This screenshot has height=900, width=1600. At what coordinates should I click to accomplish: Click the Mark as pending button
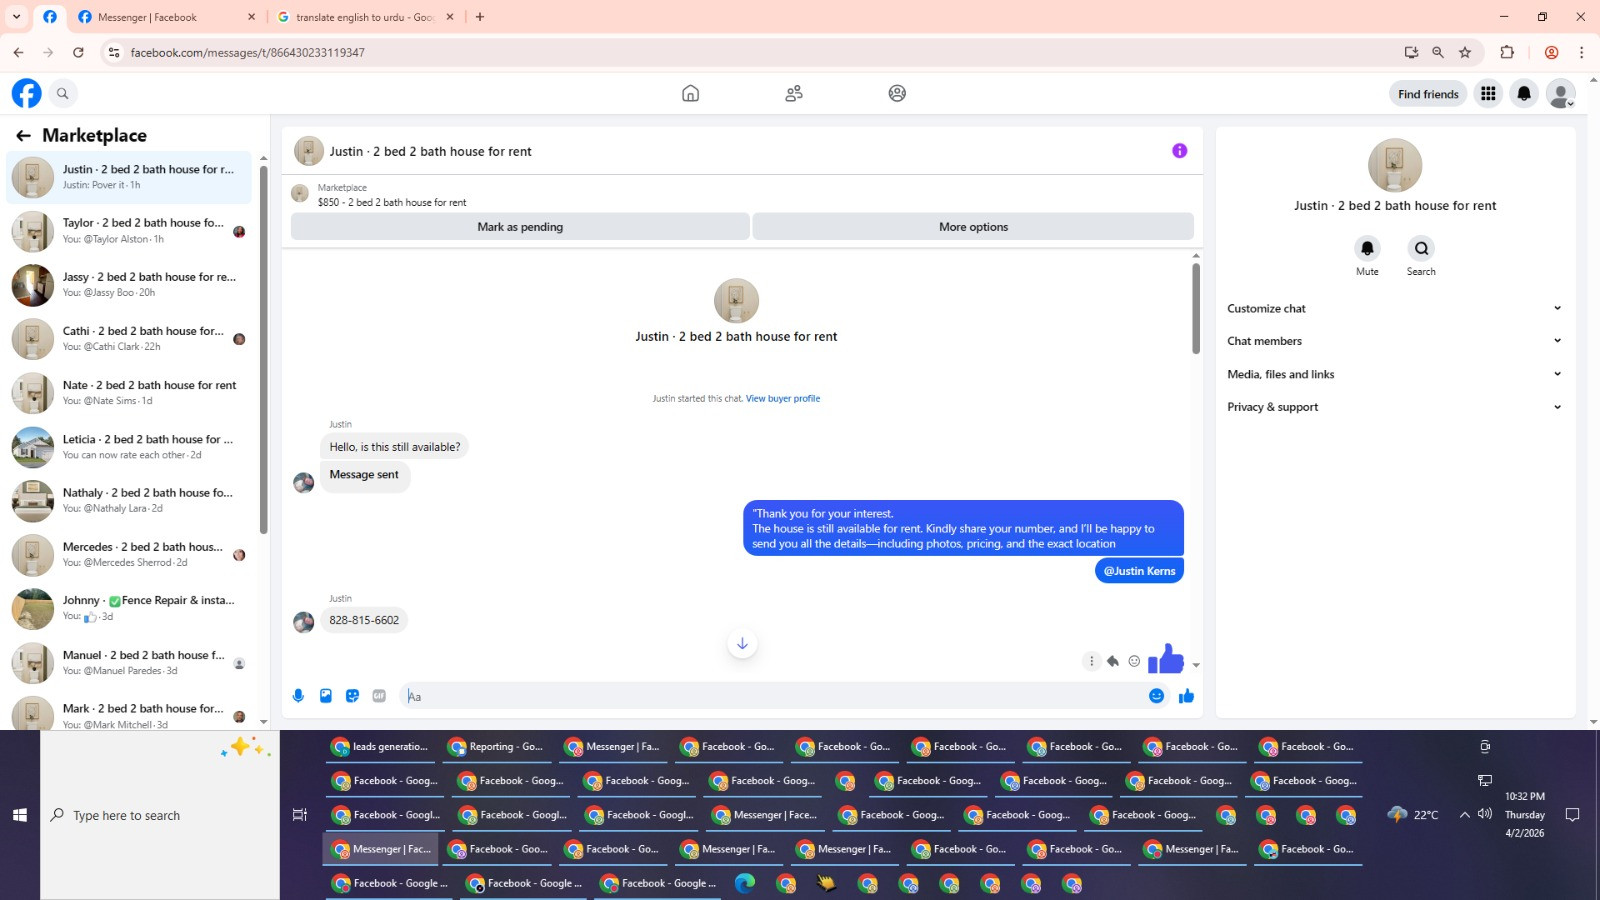coord(520,227)
